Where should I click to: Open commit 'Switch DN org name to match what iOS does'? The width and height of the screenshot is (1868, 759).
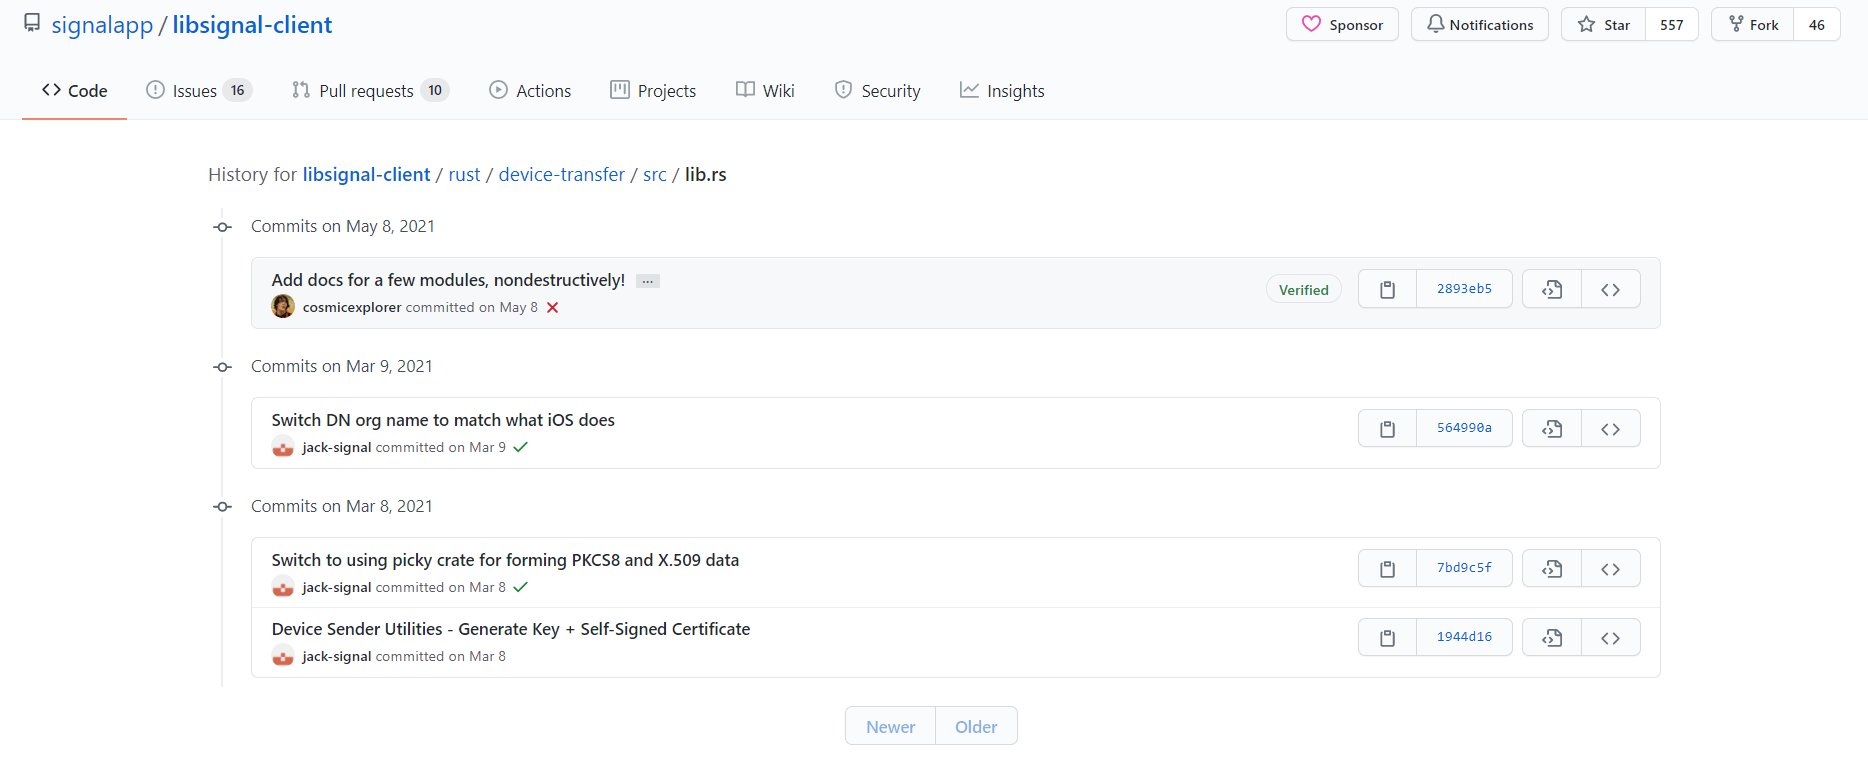click(443, 420)
